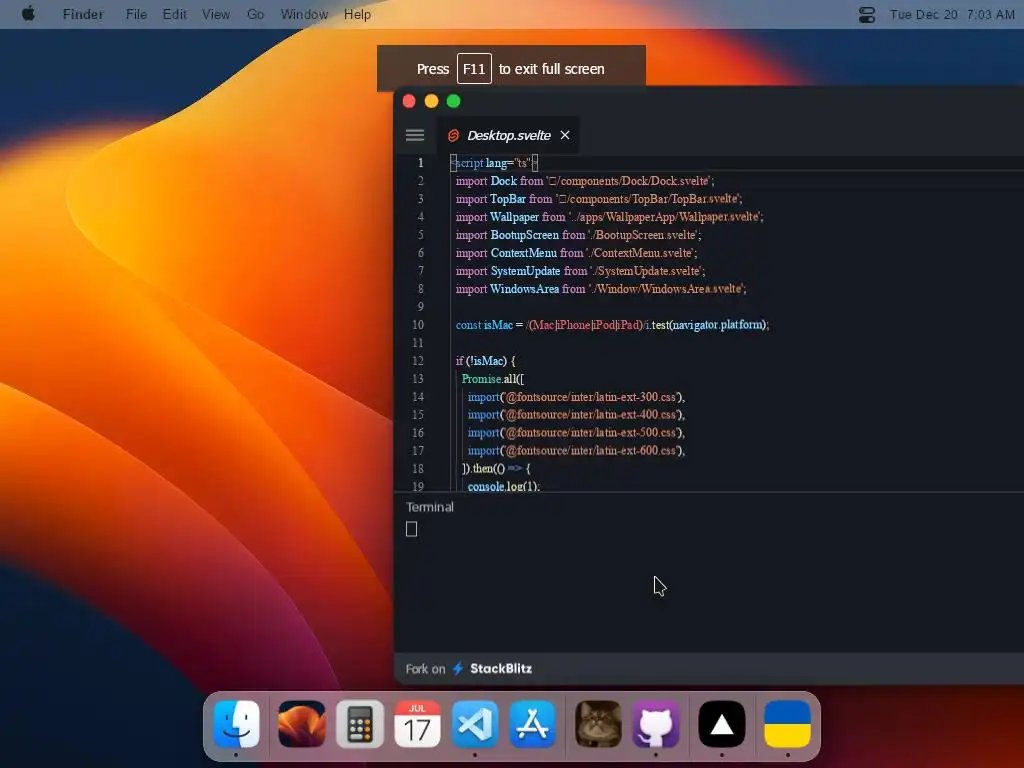Screen dimensions: 1024x768
Task: Click the latin-ext-300.css import line
Action: point(576,396)
